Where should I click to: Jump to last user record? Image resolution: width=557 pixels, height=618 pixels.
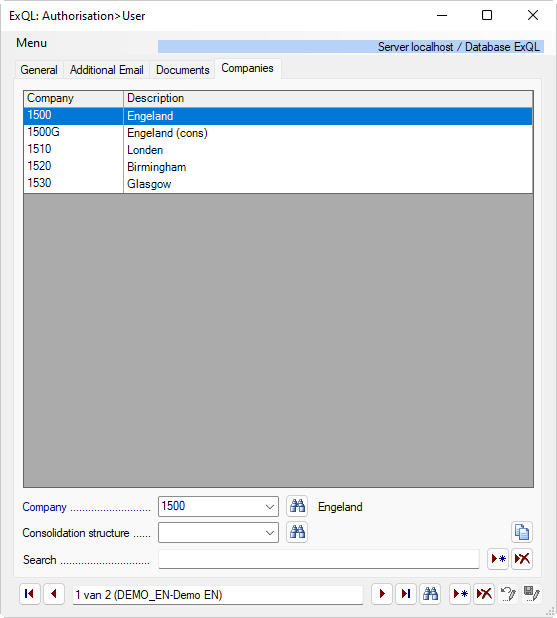point(406,594)
